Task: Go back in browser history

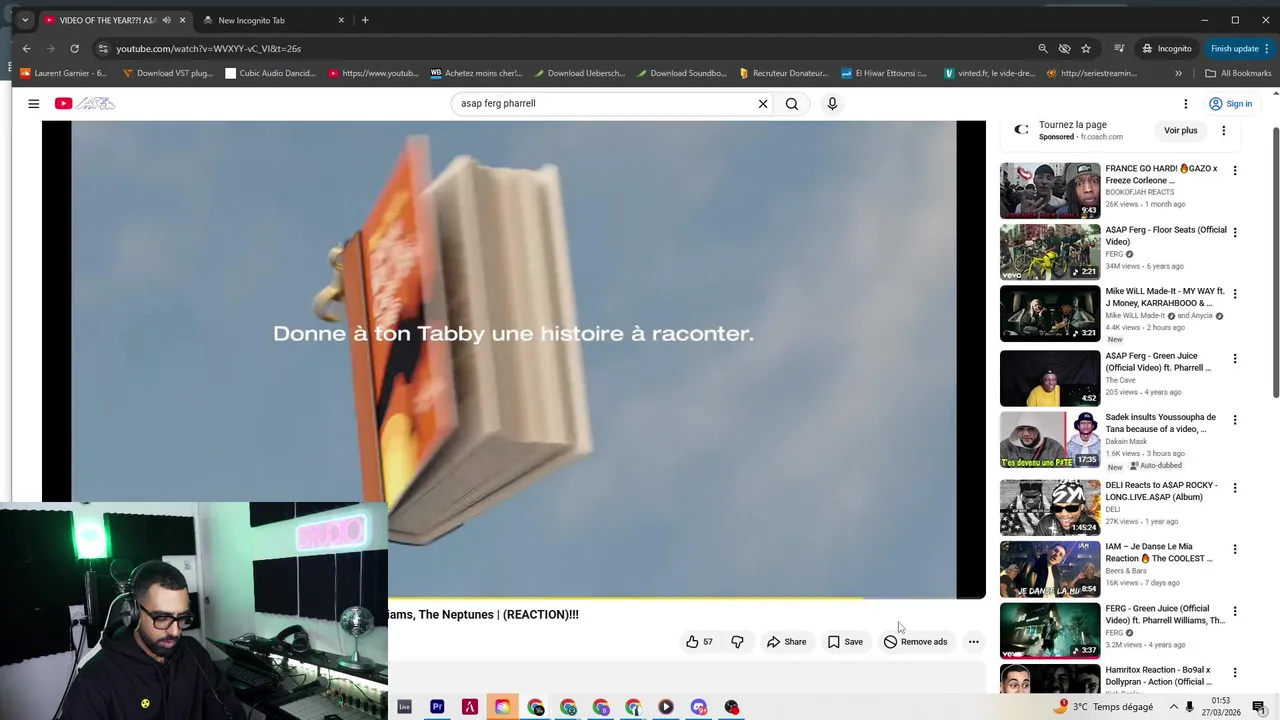Action: (x=27, y=48)
